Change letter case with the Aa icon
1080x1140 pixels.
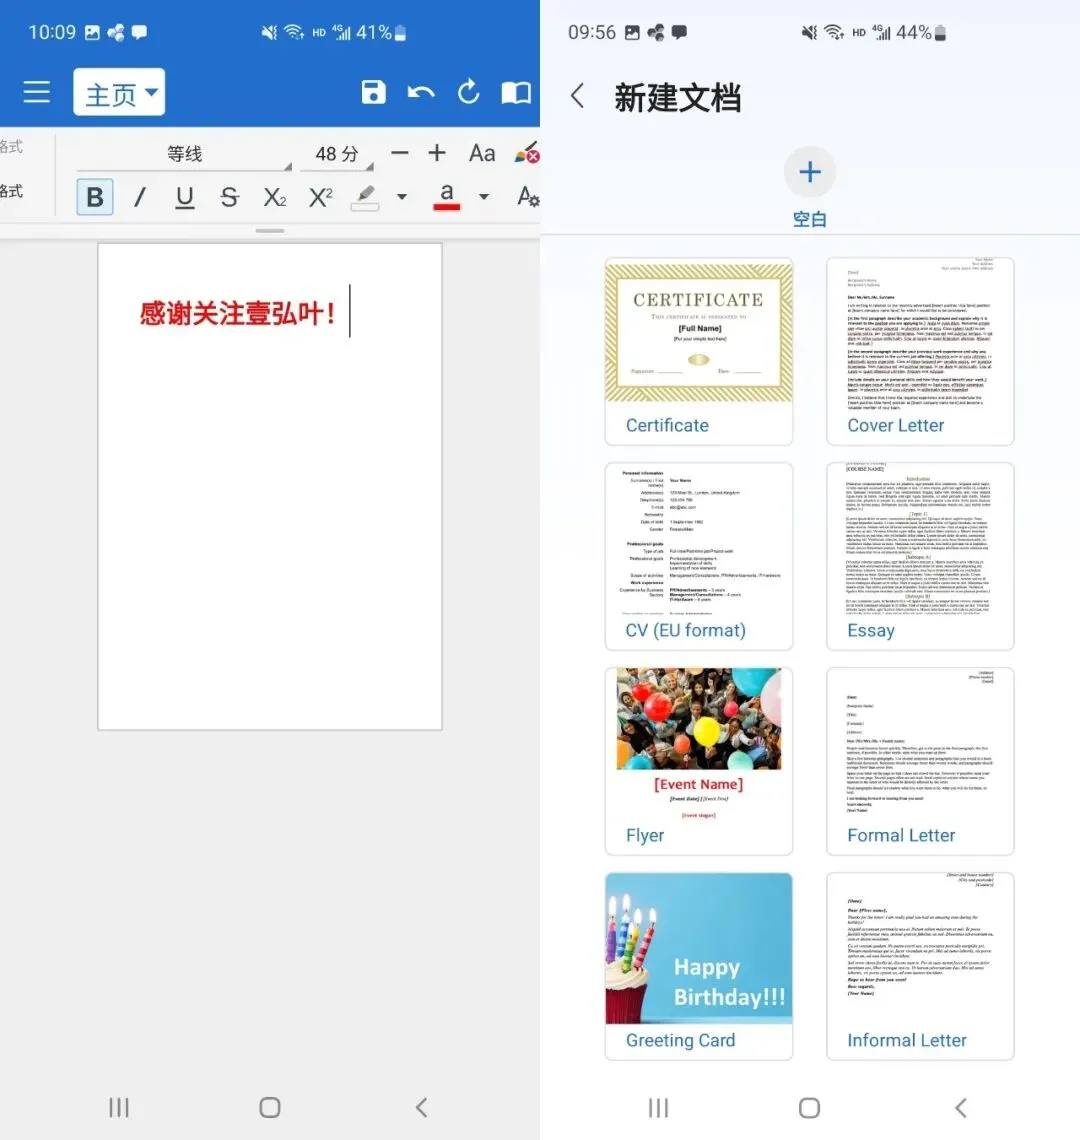[481, 153]
